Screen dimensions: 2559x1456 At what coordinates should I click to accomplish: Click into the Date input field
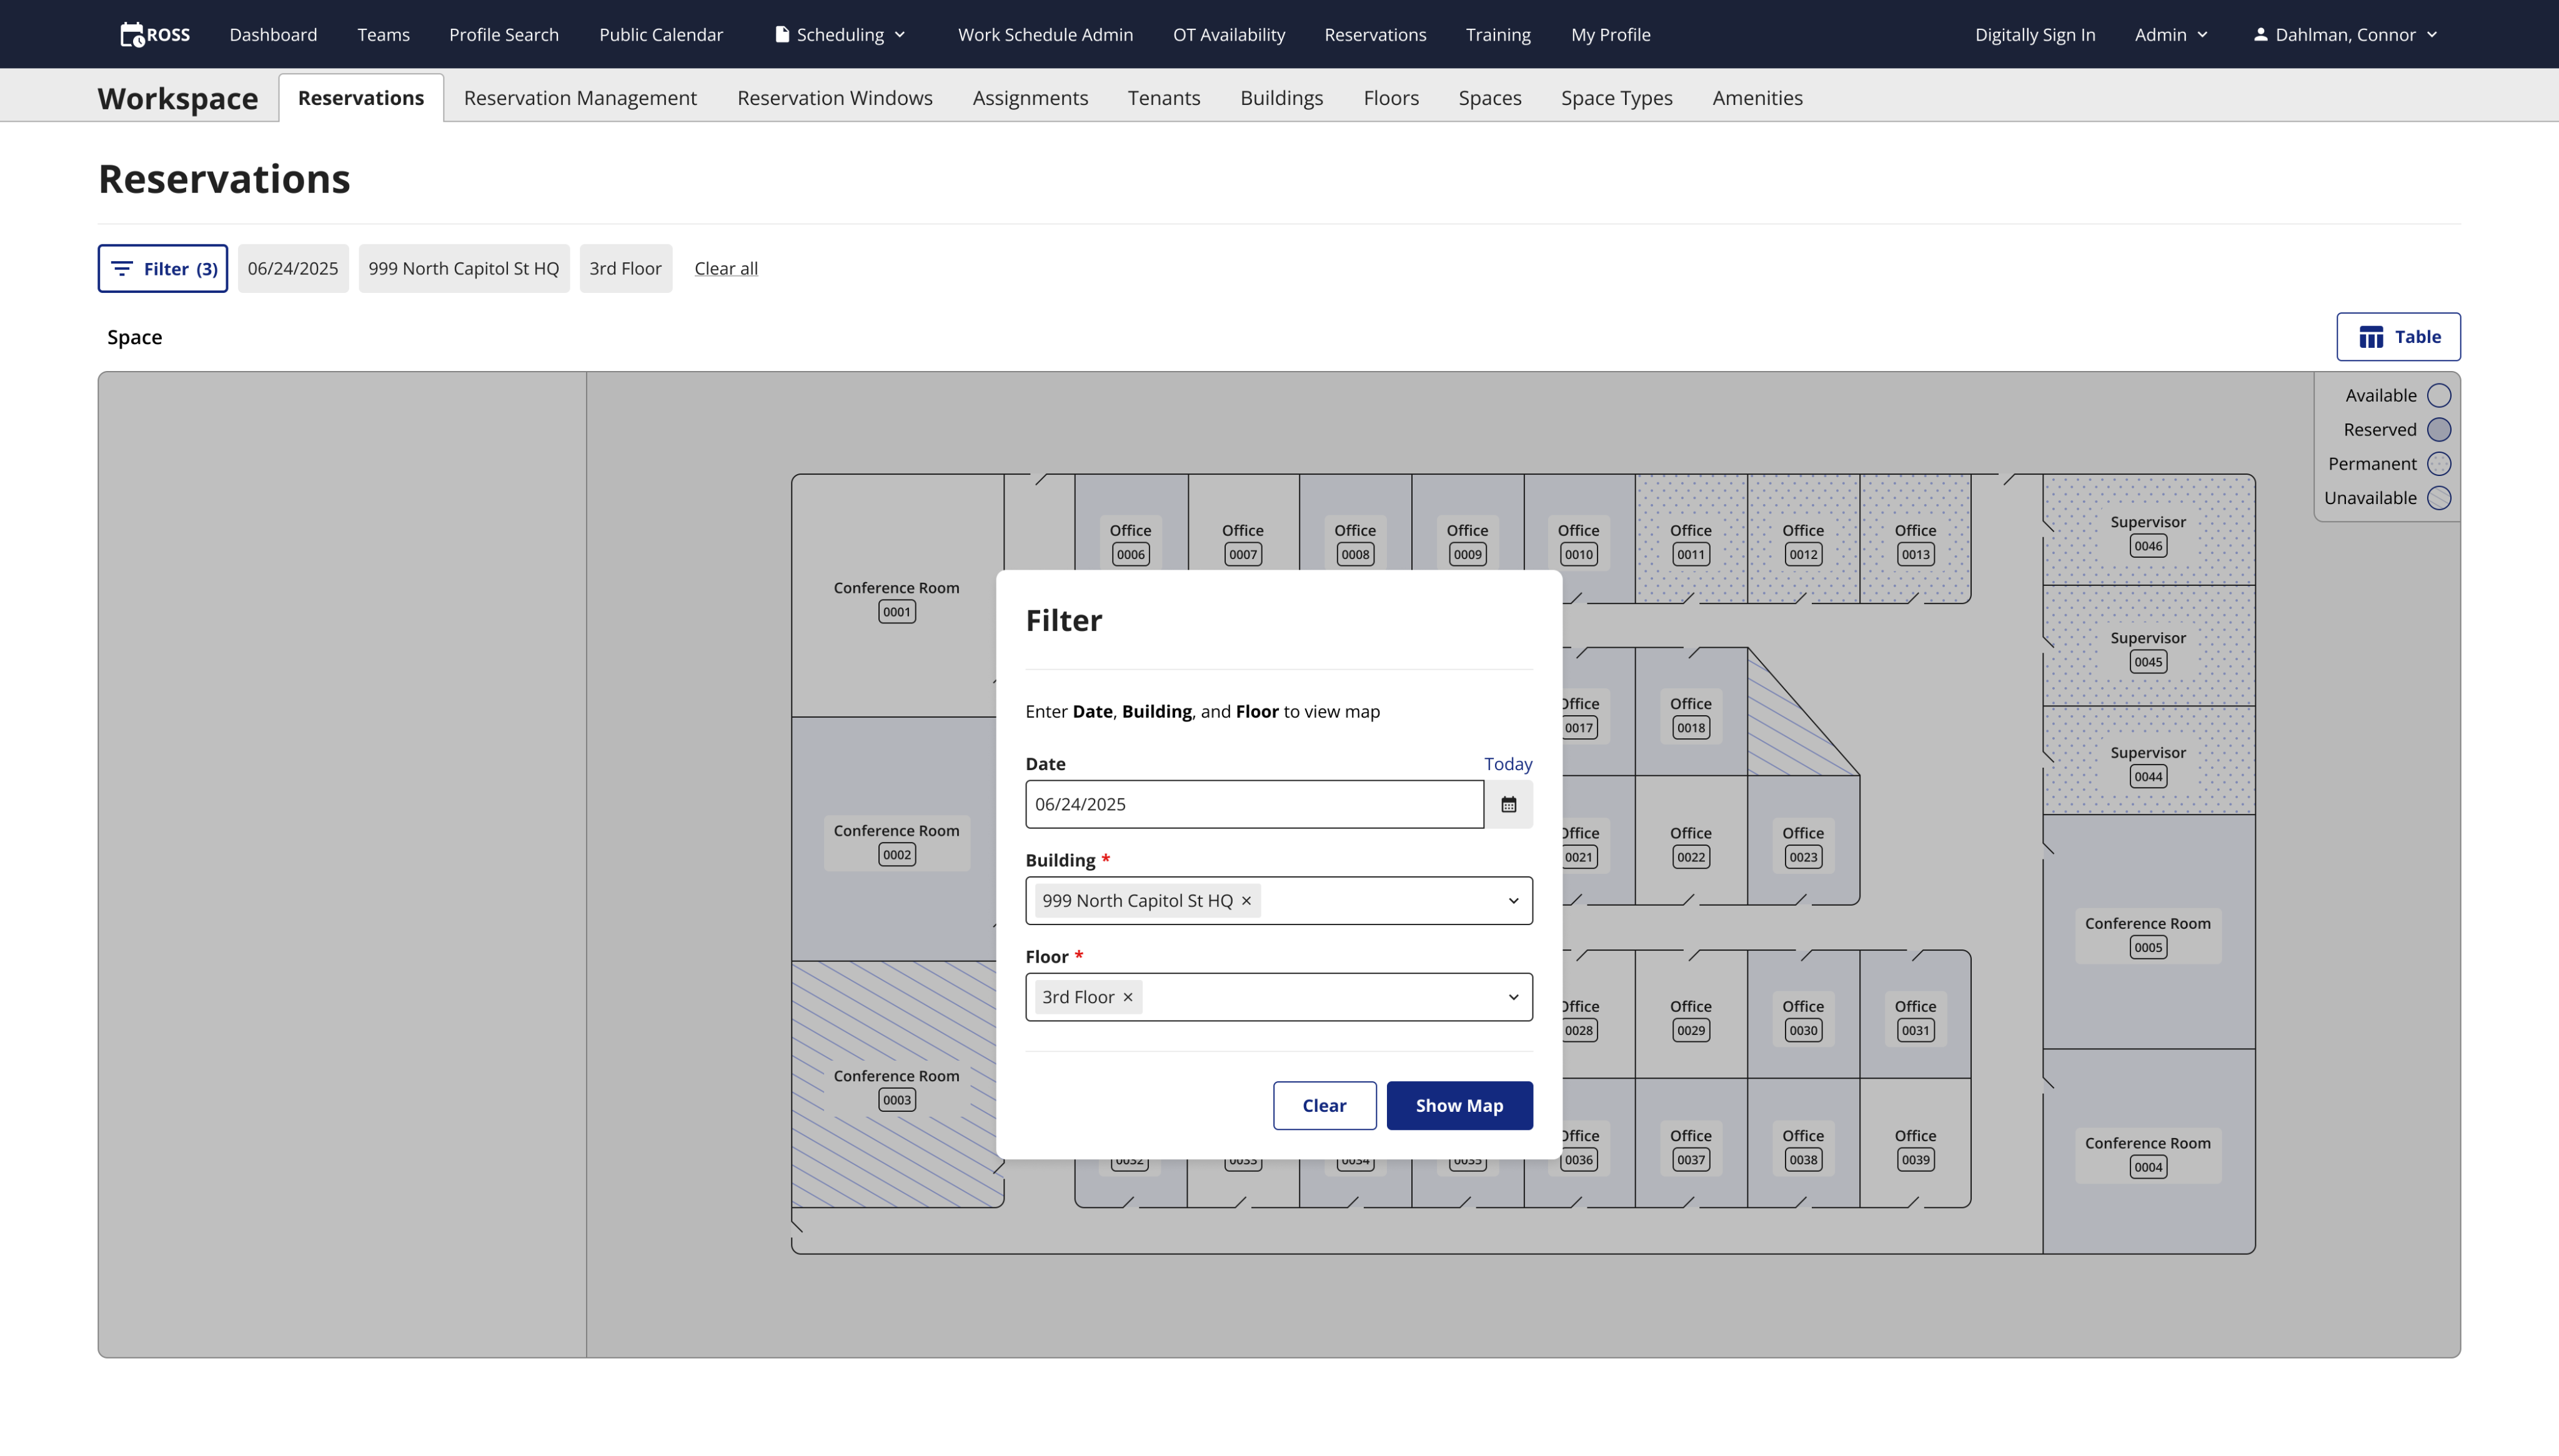[x=1253, y=804]
